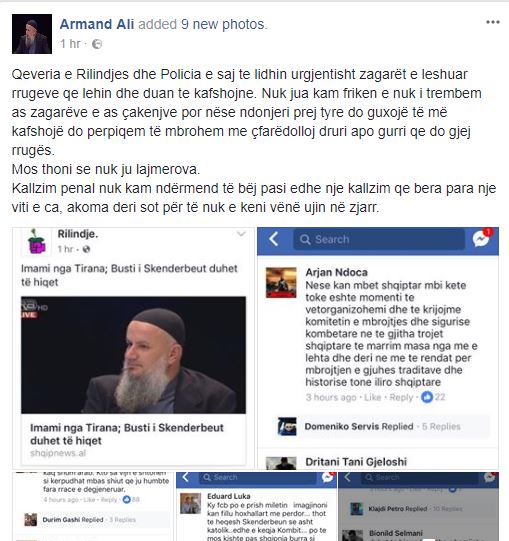Open Armand Ali profile name link
Viewport: 509px width, 541px height.
click(x=97, y=24)
